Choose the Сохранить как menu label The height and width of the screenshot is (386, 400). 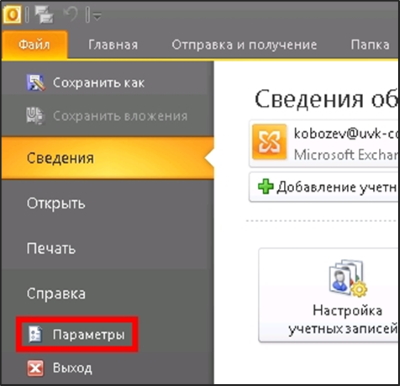click(x=99, y=83)
